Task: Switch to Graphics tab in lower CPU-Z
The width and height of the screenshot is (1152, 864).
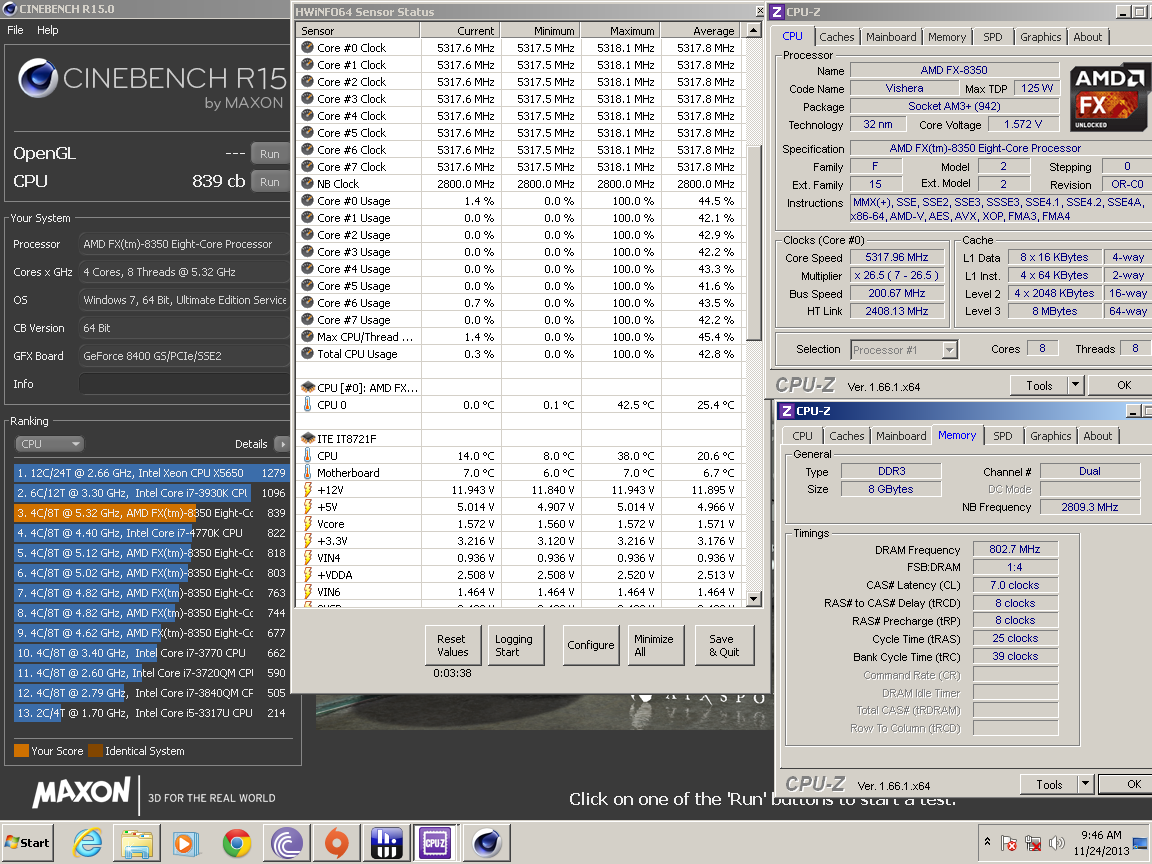Action: click(1051, 436)
